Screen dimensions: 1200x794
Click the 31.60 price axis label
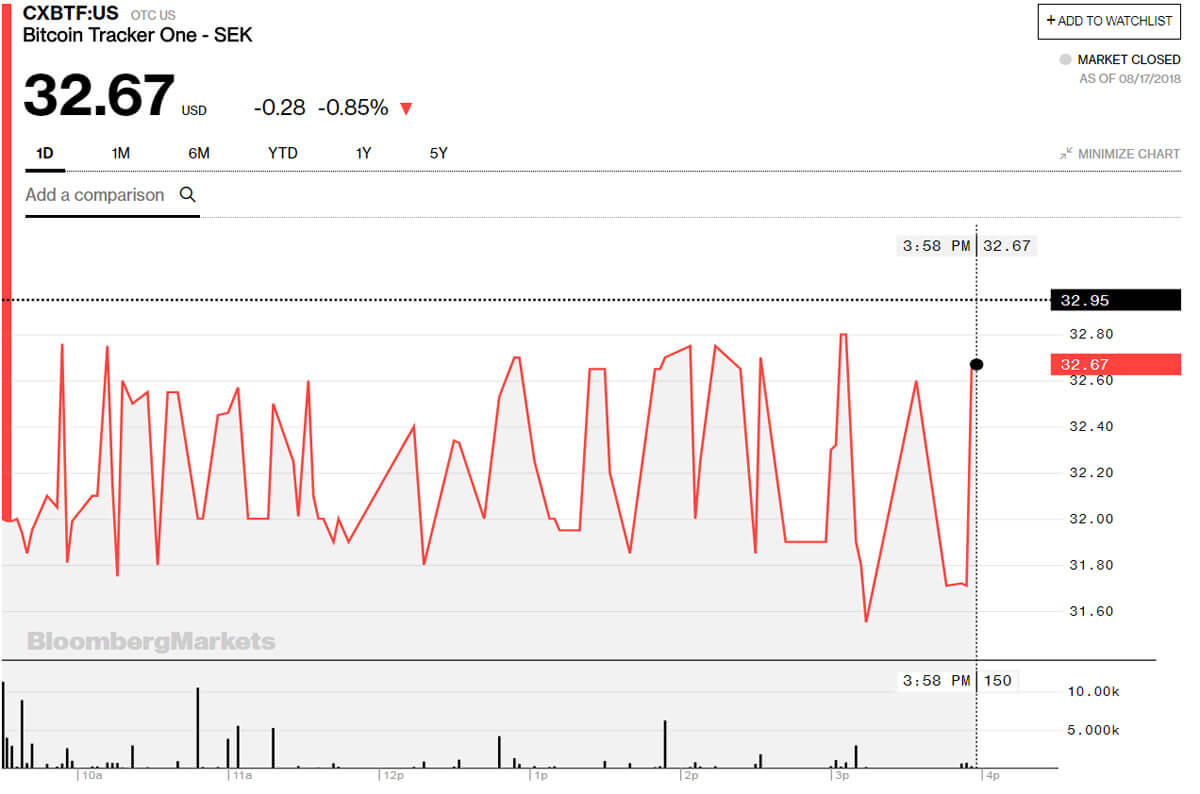pyautogui.click(x=1091, y=612)
